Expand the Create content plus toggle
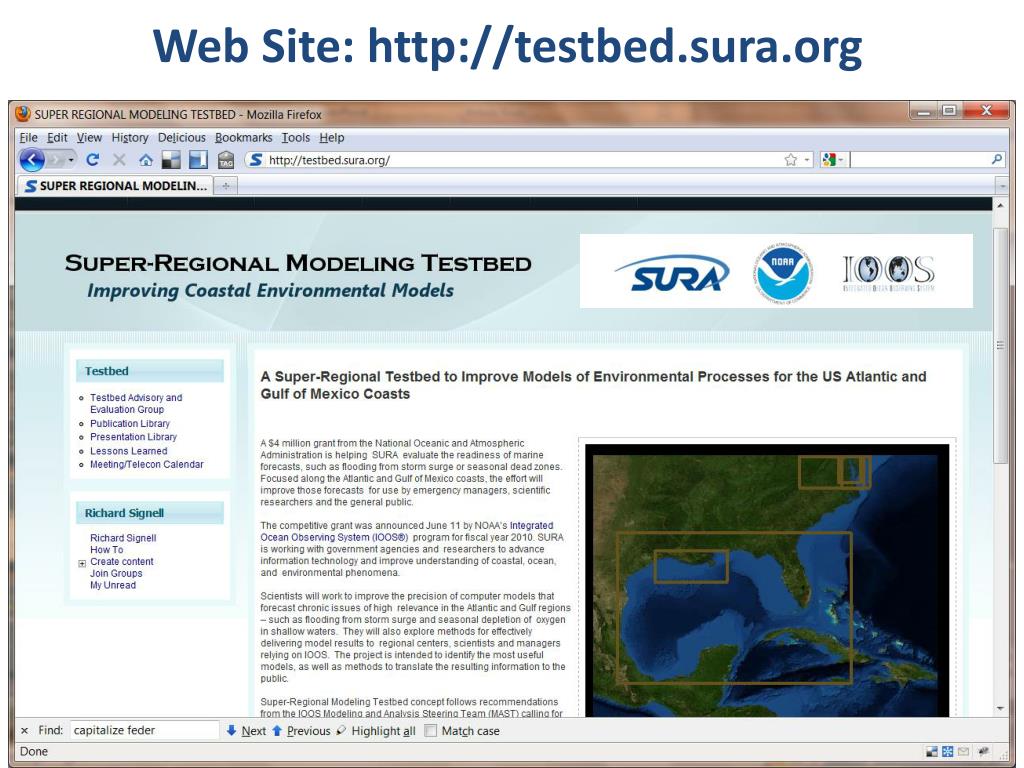Screen dimensions: 1024x768 pyautogui.click(x=82, y=563)
